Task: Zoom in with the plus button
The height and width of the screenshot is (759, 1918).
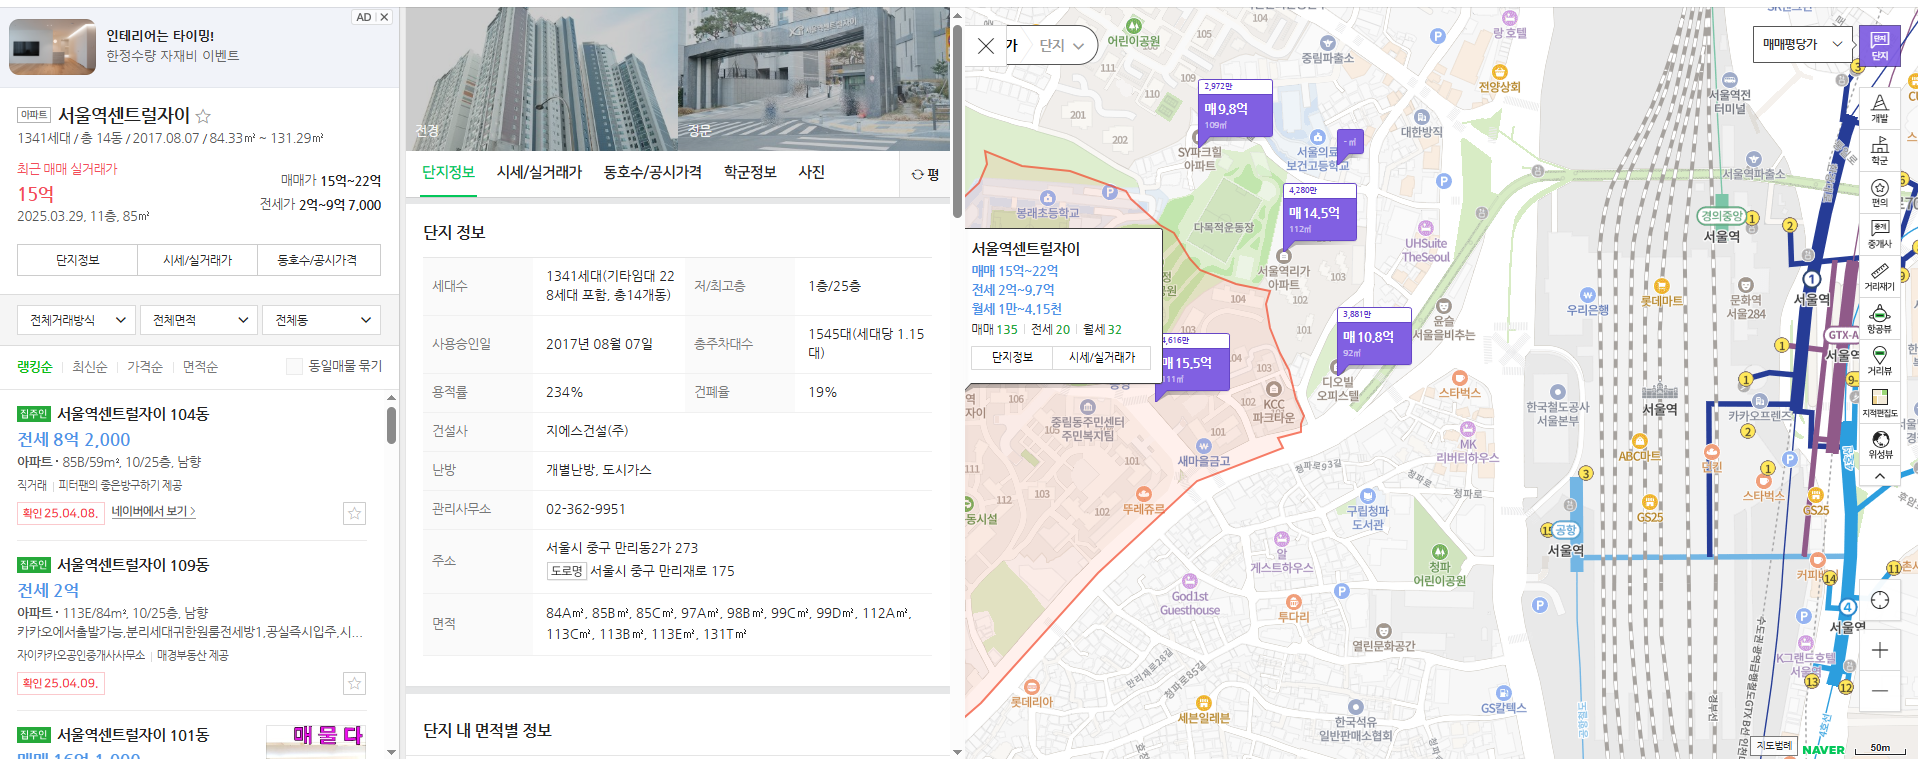Action: coord(1879,651)
